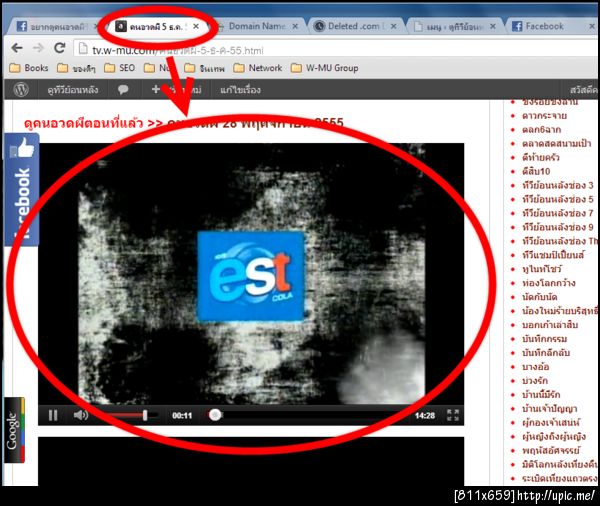Click the 00:11 elapsed time display
This screenshot has width=600, height=506.
click(182, 415)
